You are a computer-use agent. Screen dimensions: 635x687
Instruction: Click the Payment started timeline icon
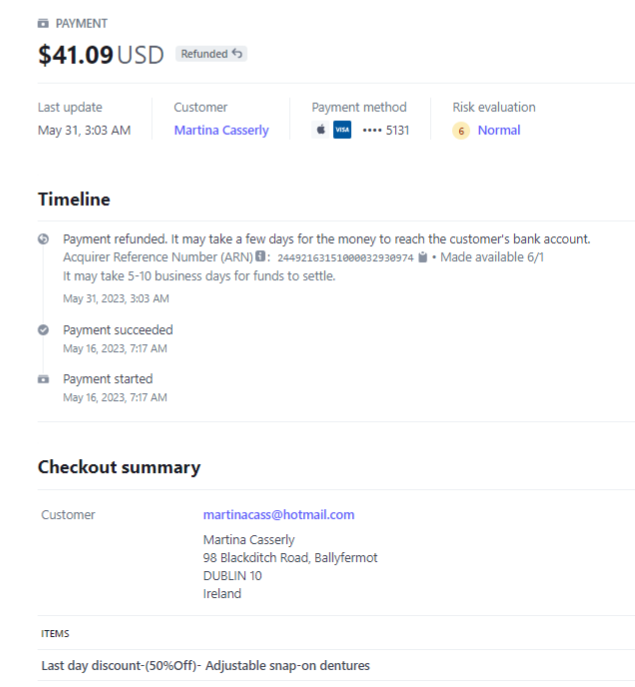[43, 379]
